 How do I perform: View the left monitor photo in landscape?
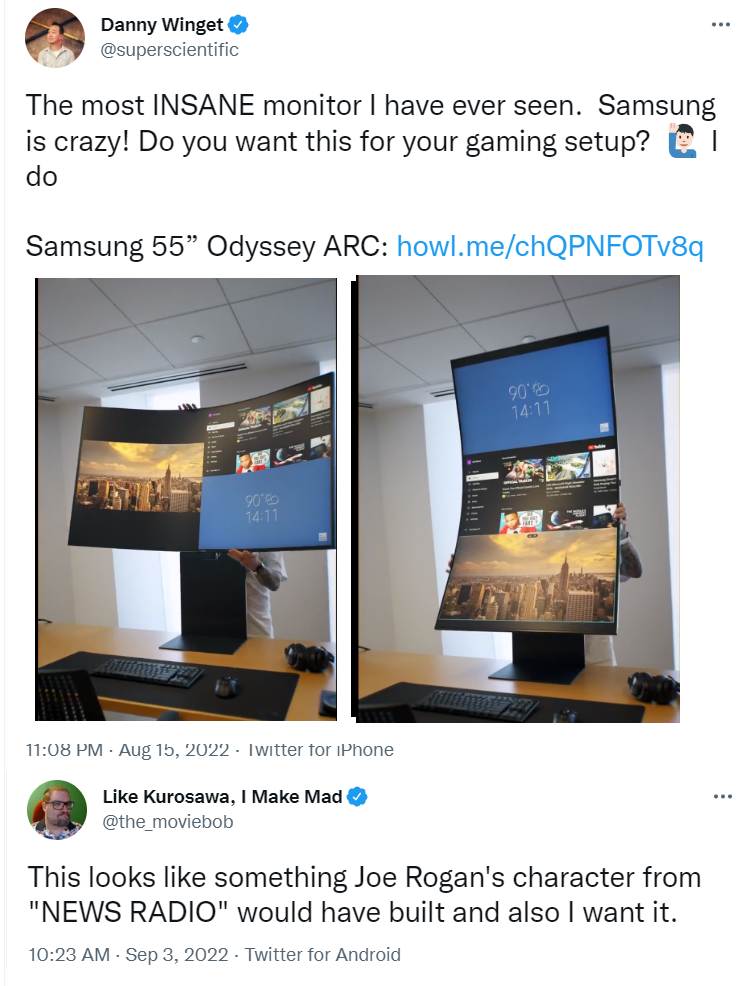point(186,499)
